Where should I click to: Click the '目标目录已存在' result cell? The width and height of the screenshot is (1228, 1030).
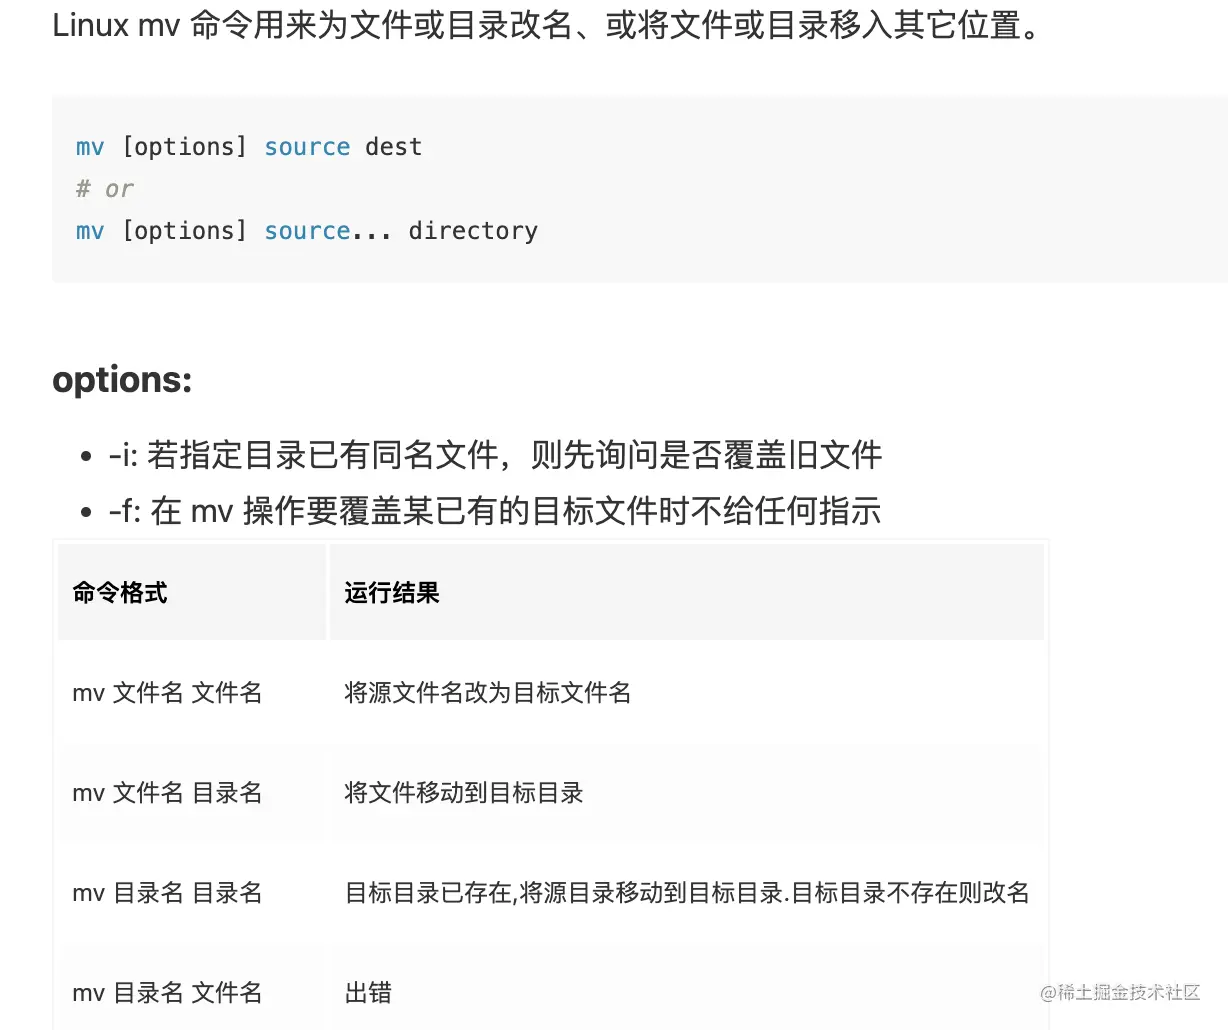[686, 893]
